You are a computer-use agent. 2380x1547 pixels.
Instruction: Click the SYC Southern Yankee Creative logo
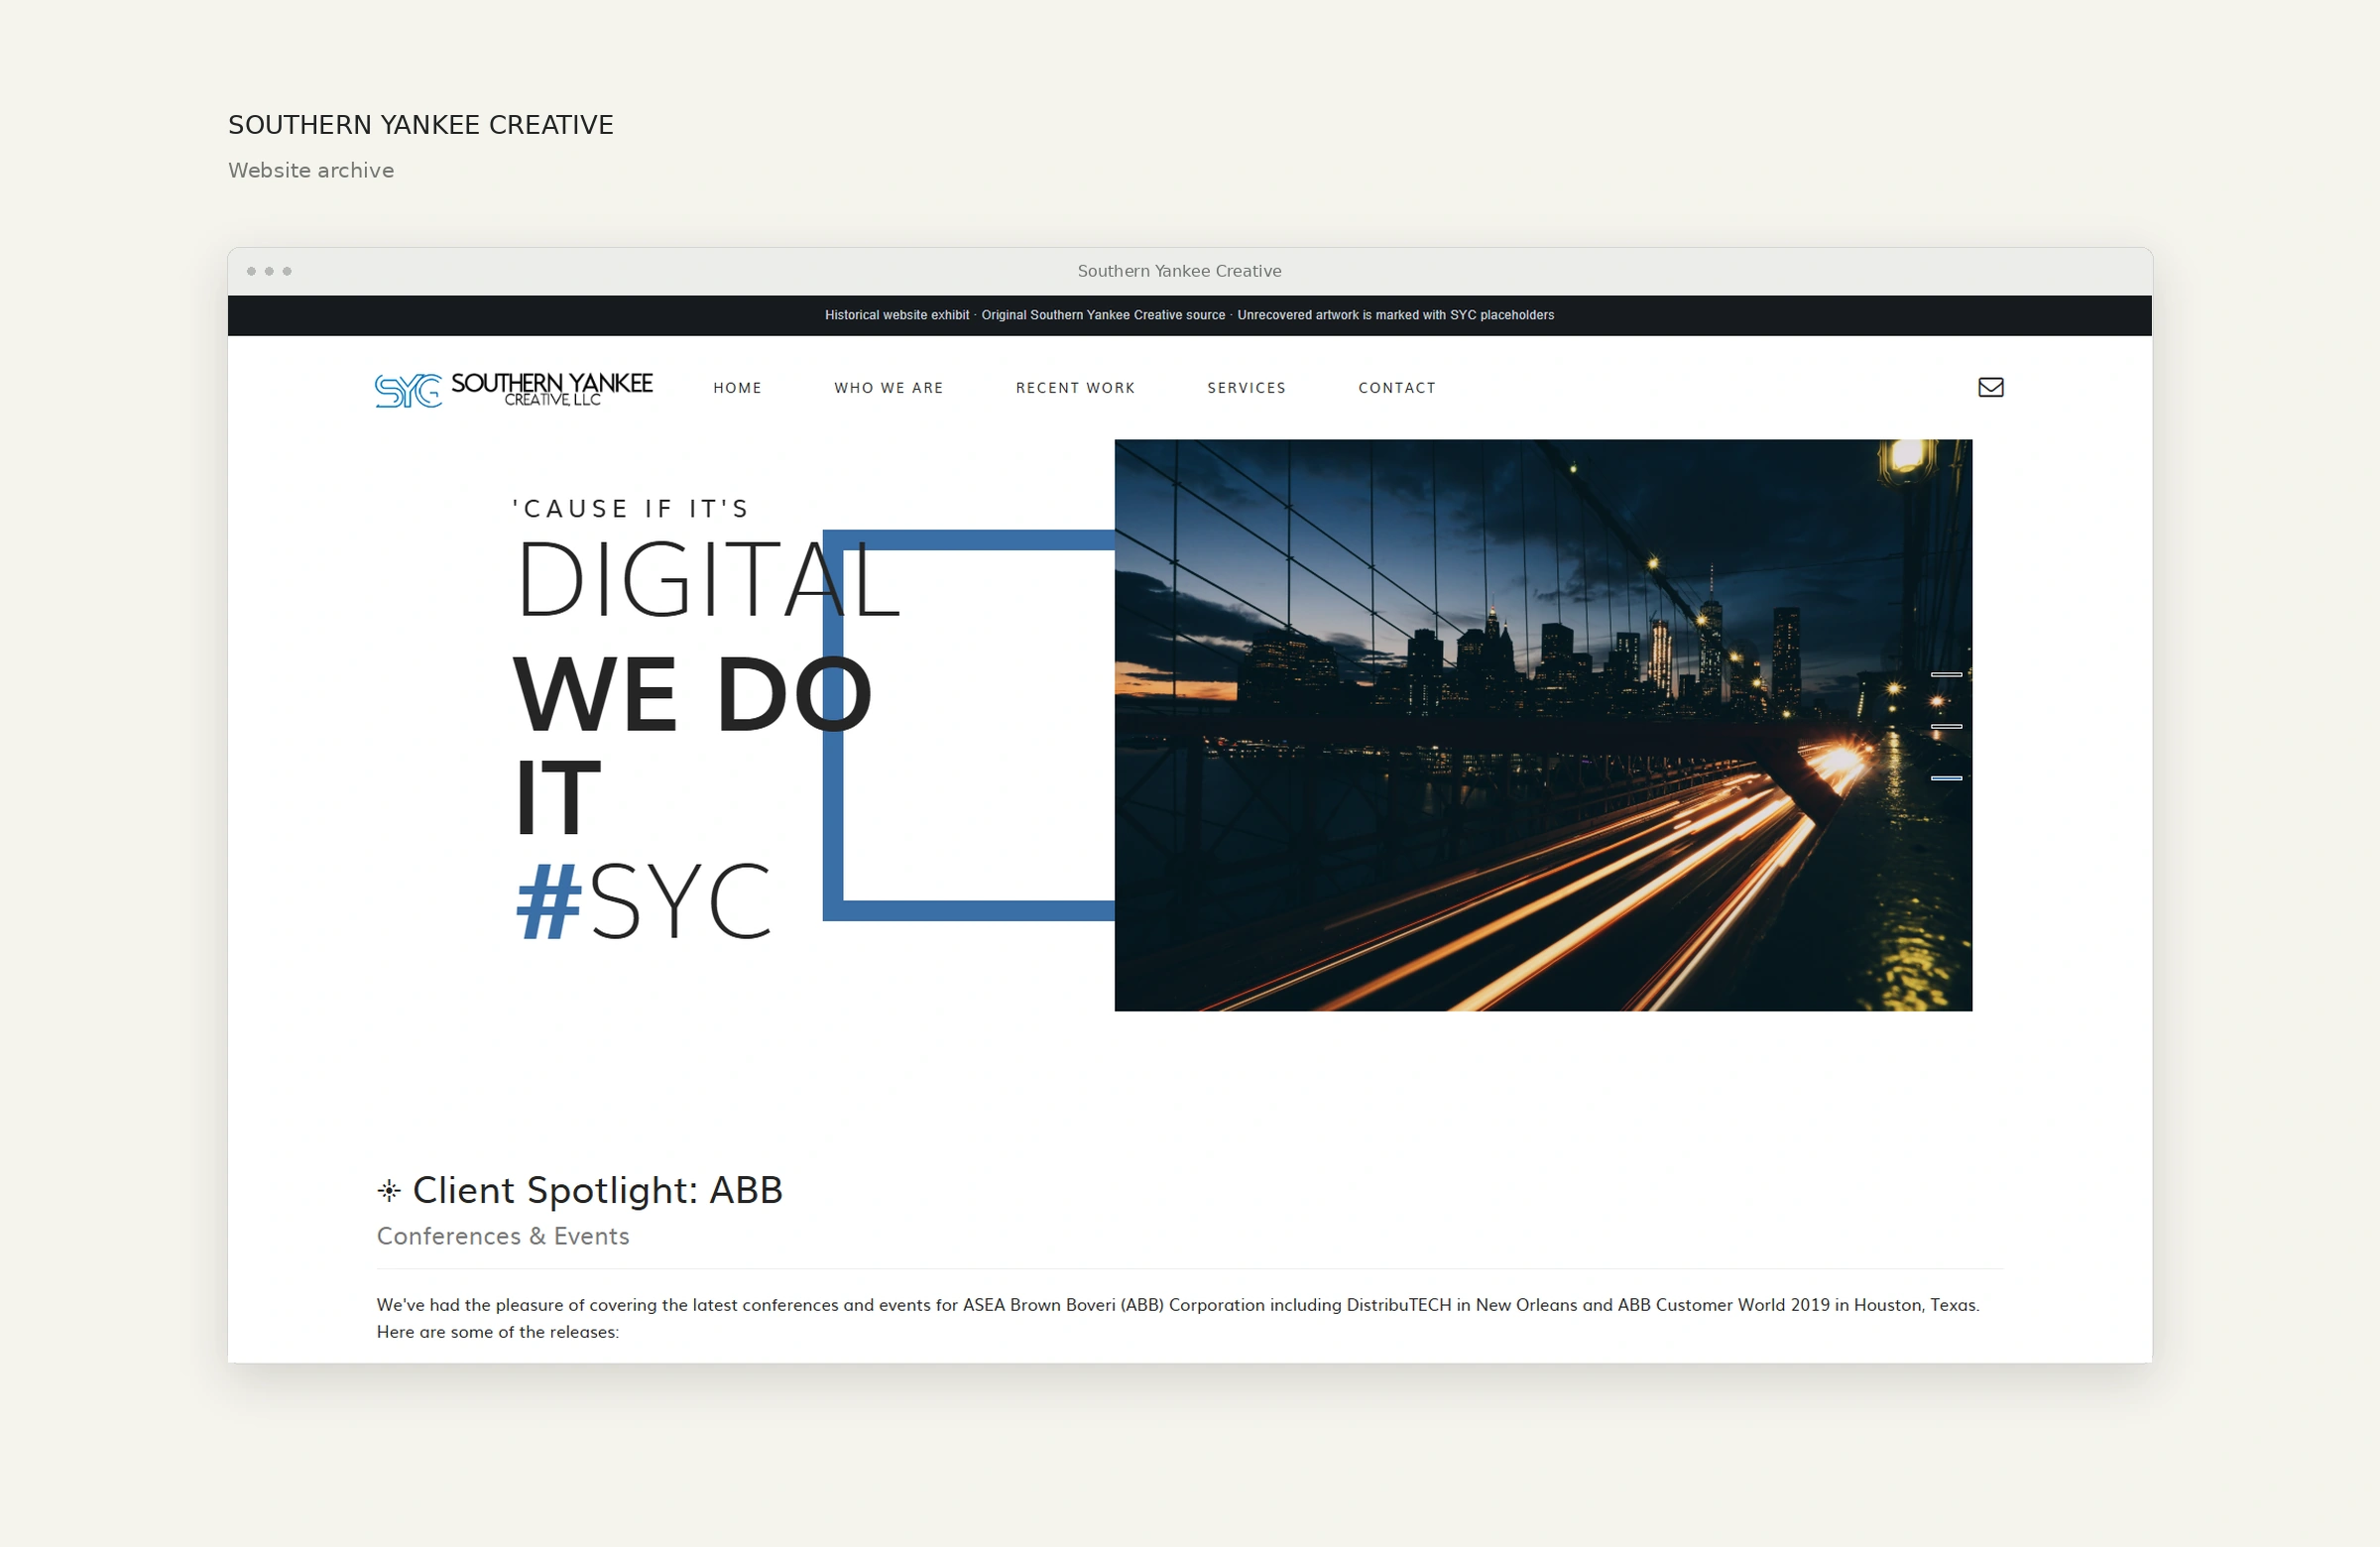pyautogui.click(x=513, y=389)
